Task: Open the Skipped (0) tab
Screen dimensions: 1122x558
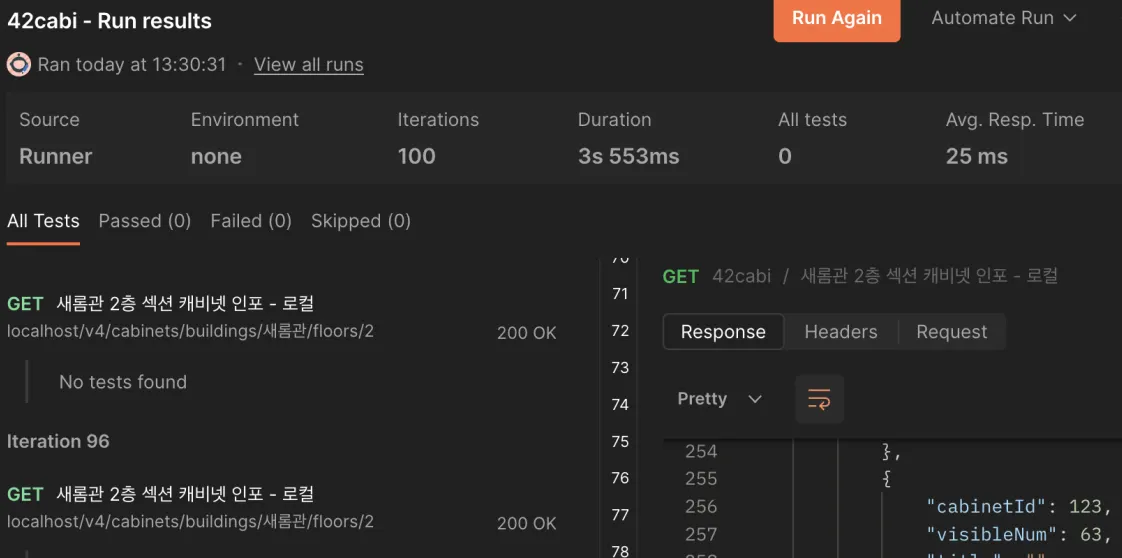Action: [360, 221]
